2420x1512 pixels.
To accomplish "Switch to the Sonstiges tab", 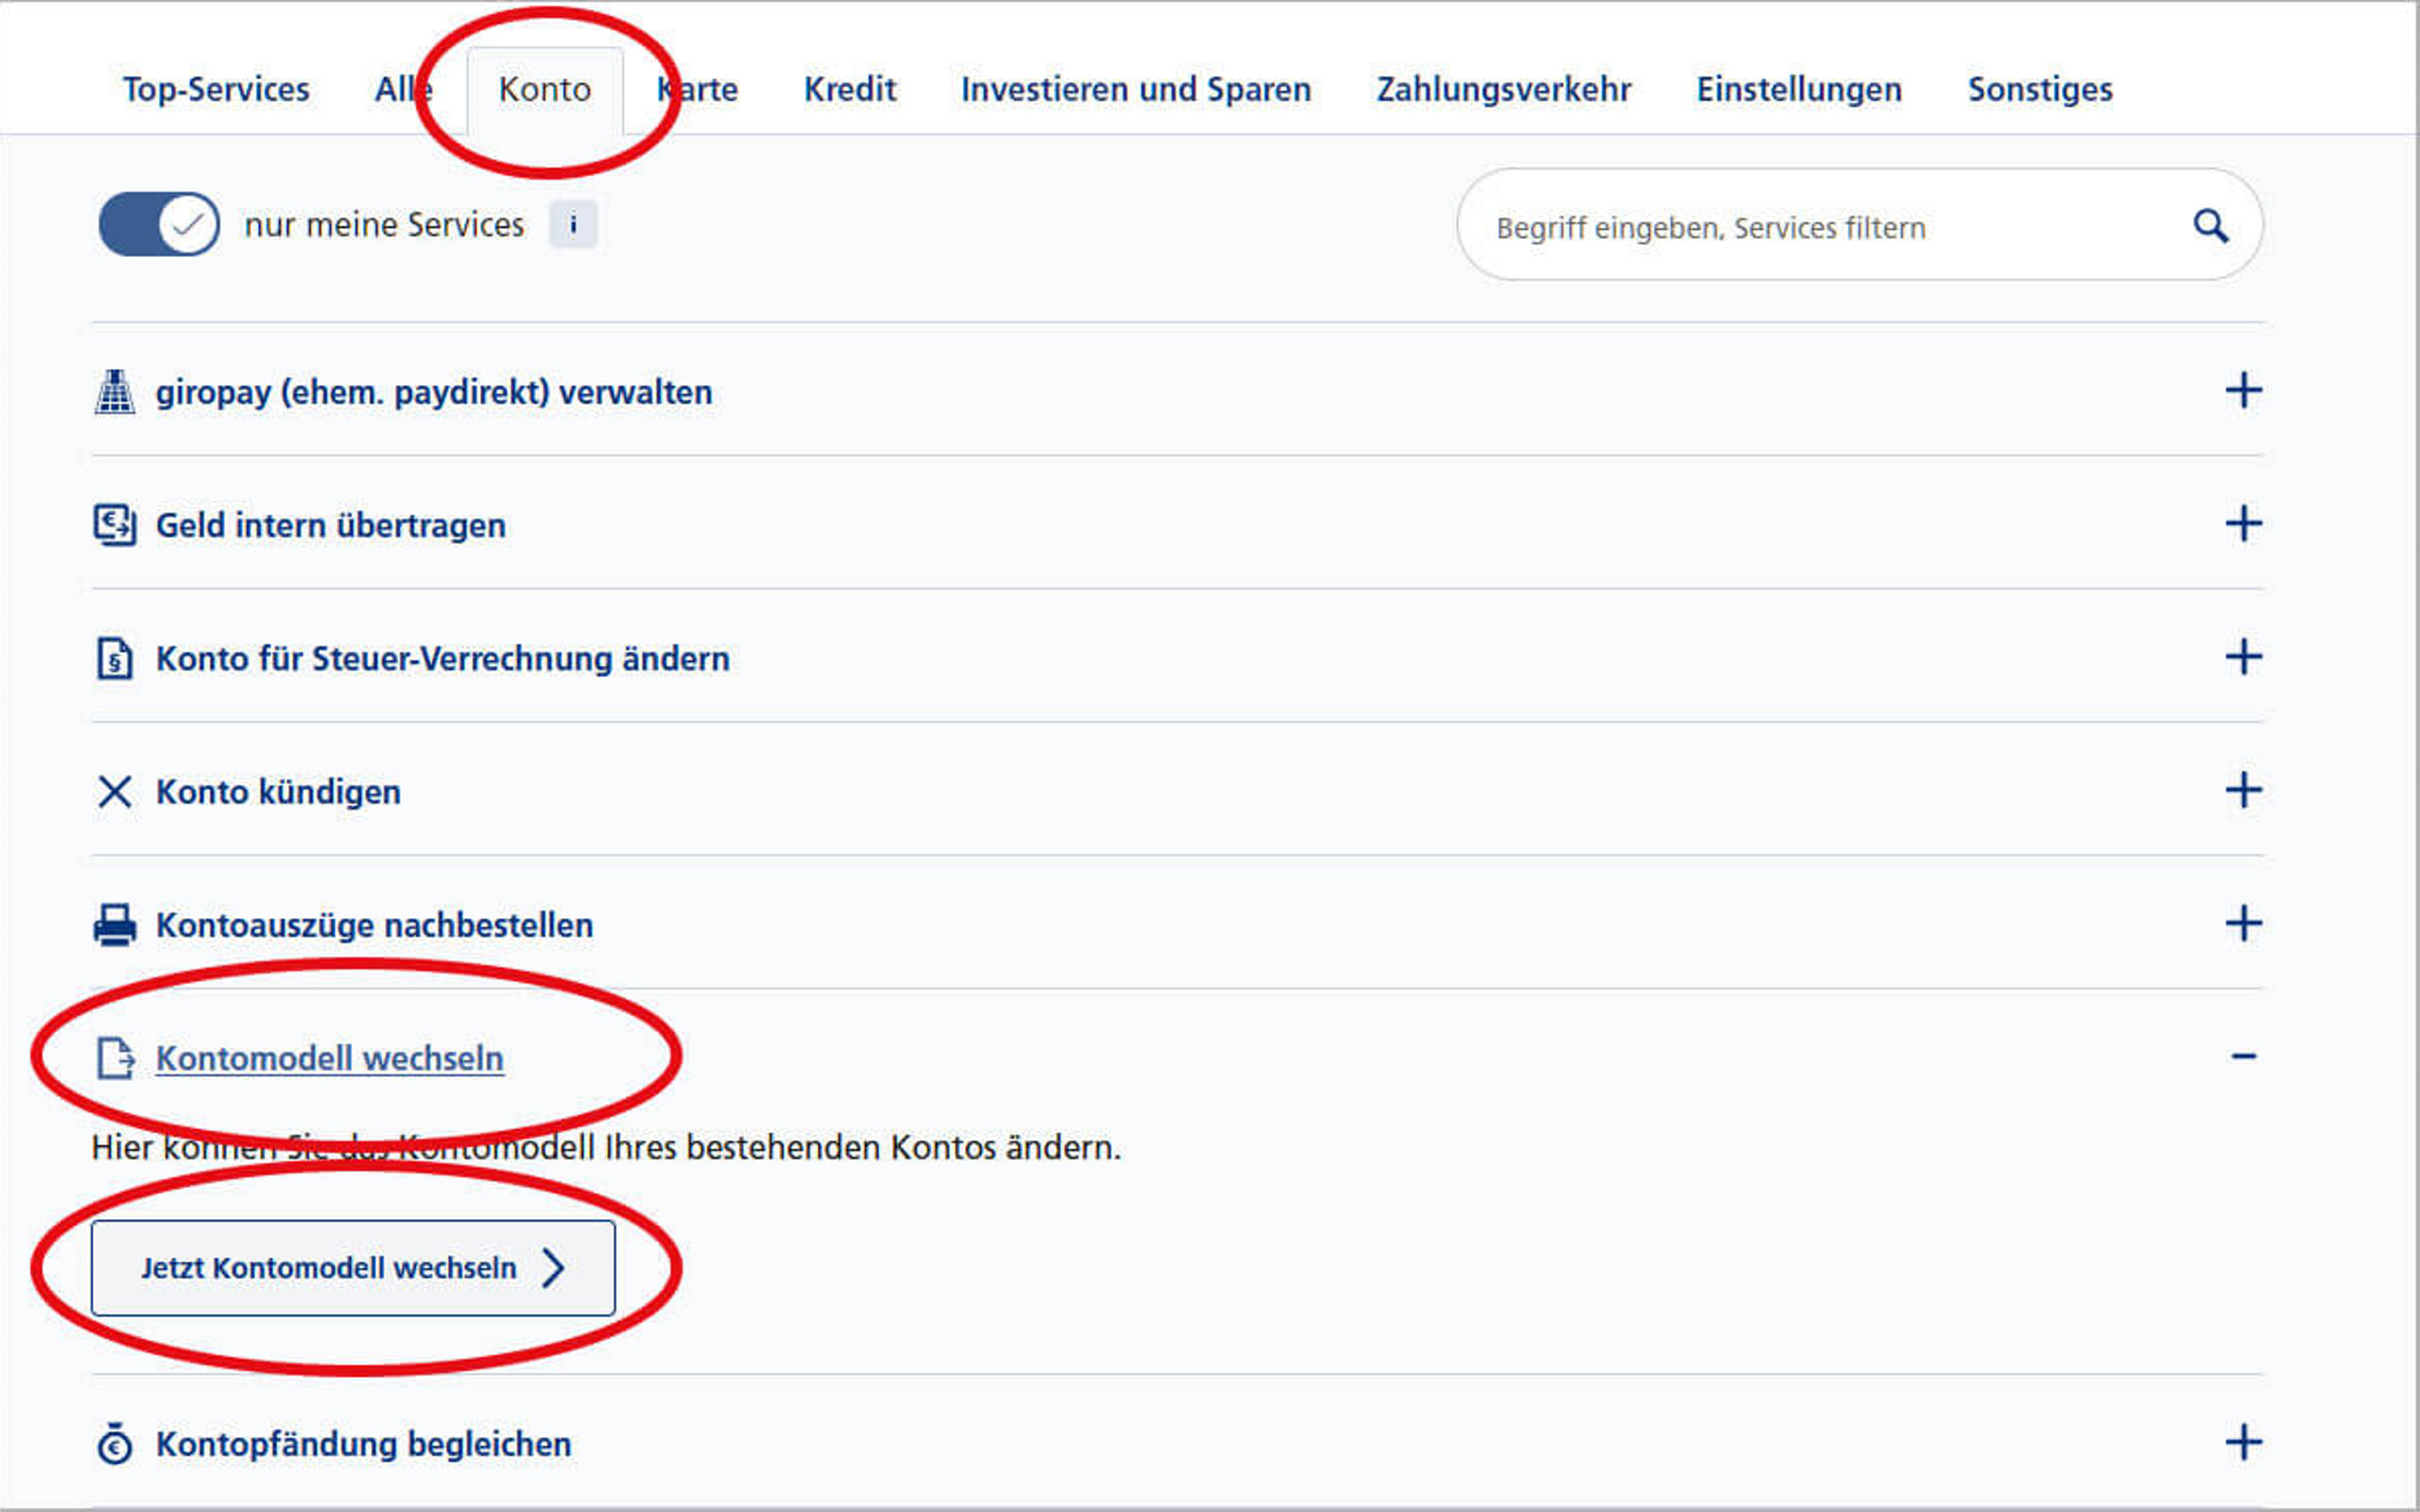I will coord(2040,89).
